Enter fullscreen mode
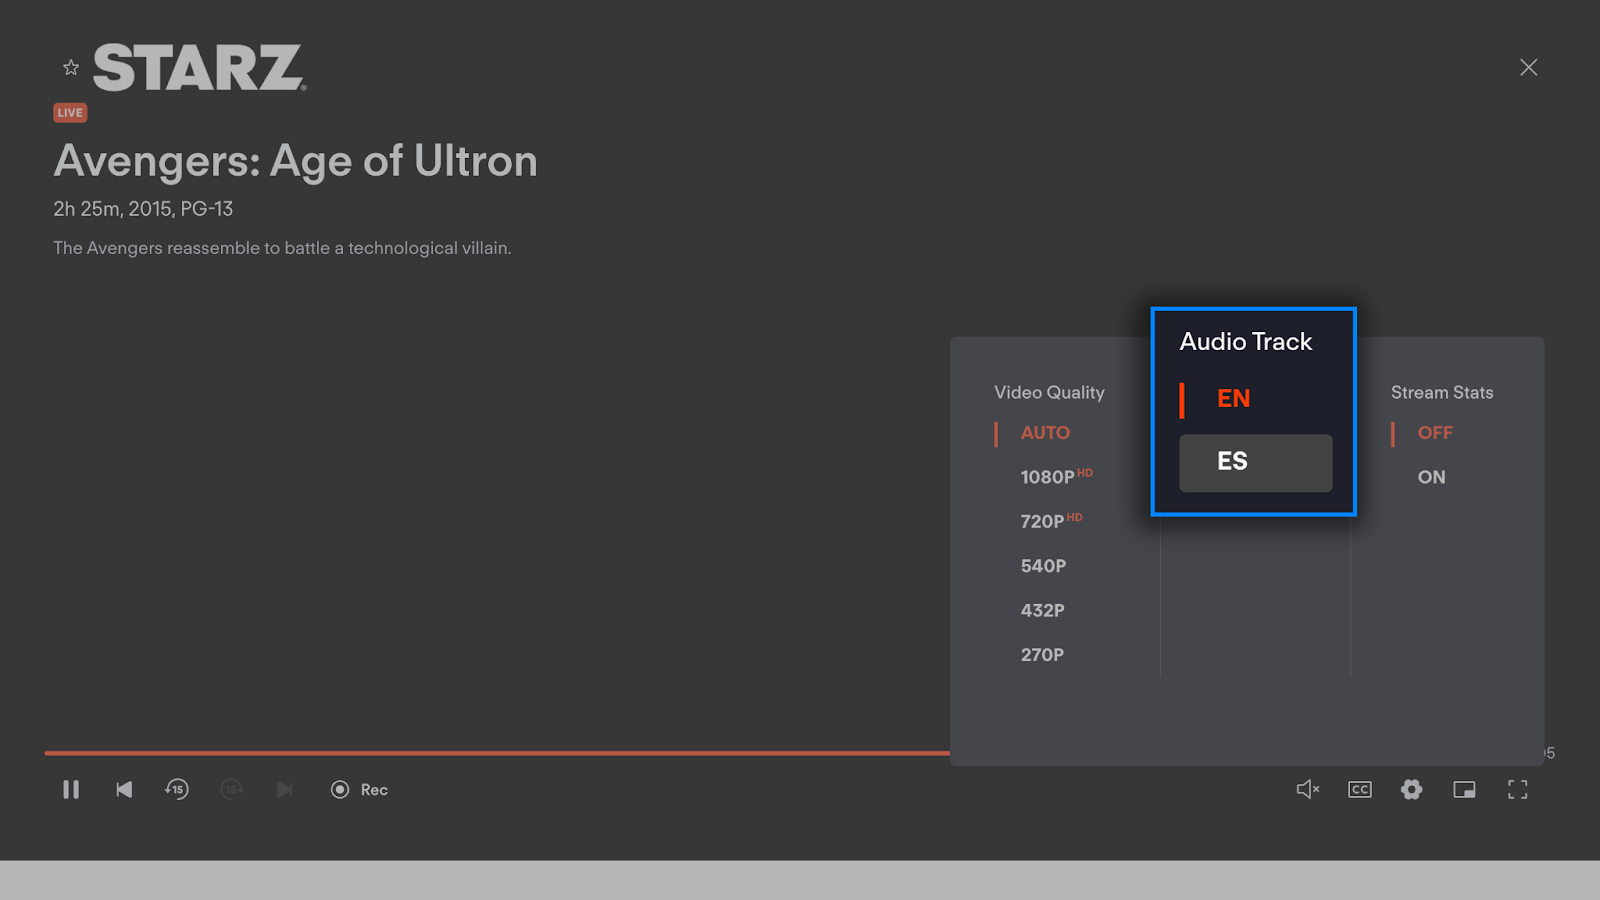Image resolution: width=1600 pixels, height=900 pixels. [x=1517, y=790]
